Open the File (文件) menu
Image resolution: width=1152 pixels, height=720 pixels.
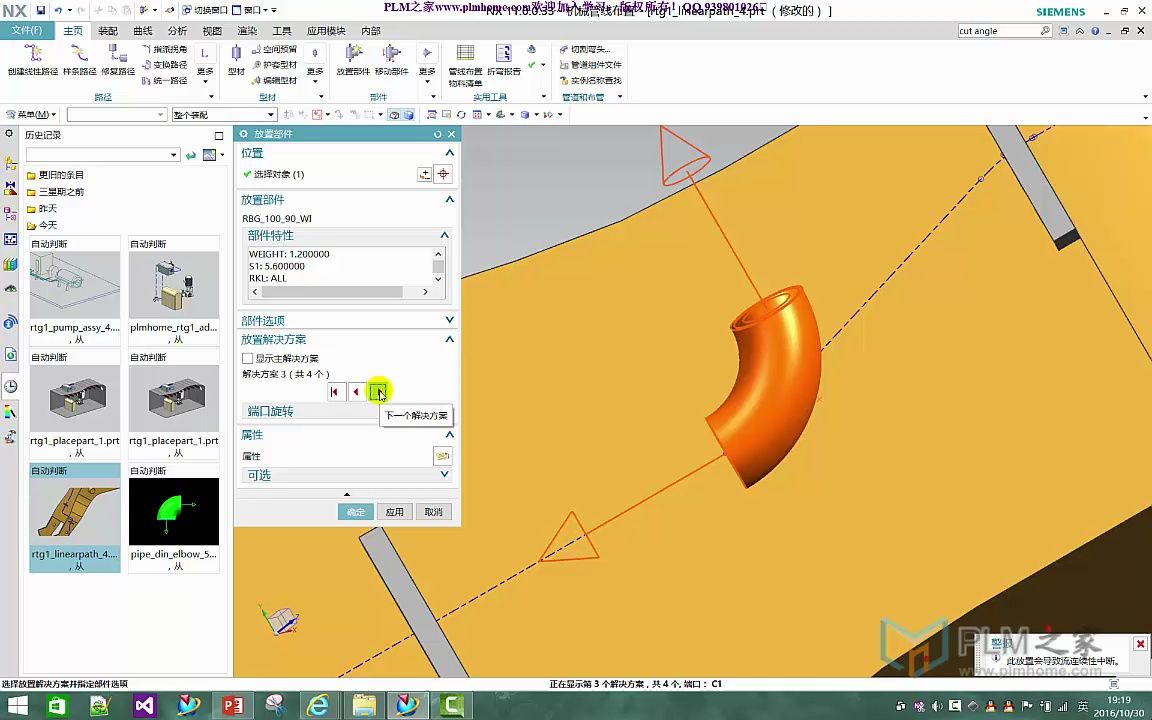(x=26, y=30)
